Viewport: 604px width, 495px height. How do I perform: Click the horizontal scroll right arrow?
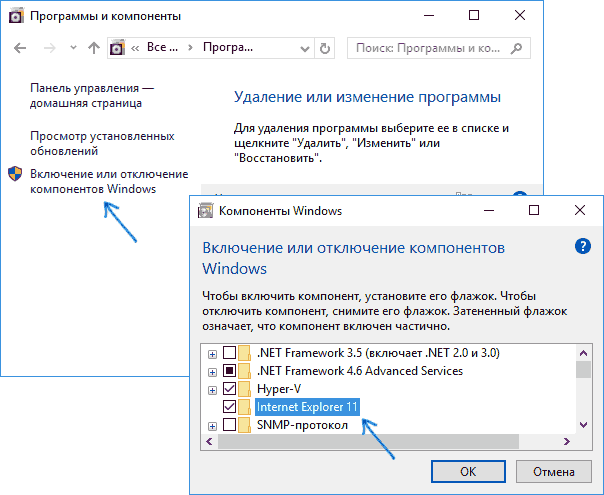567,441
